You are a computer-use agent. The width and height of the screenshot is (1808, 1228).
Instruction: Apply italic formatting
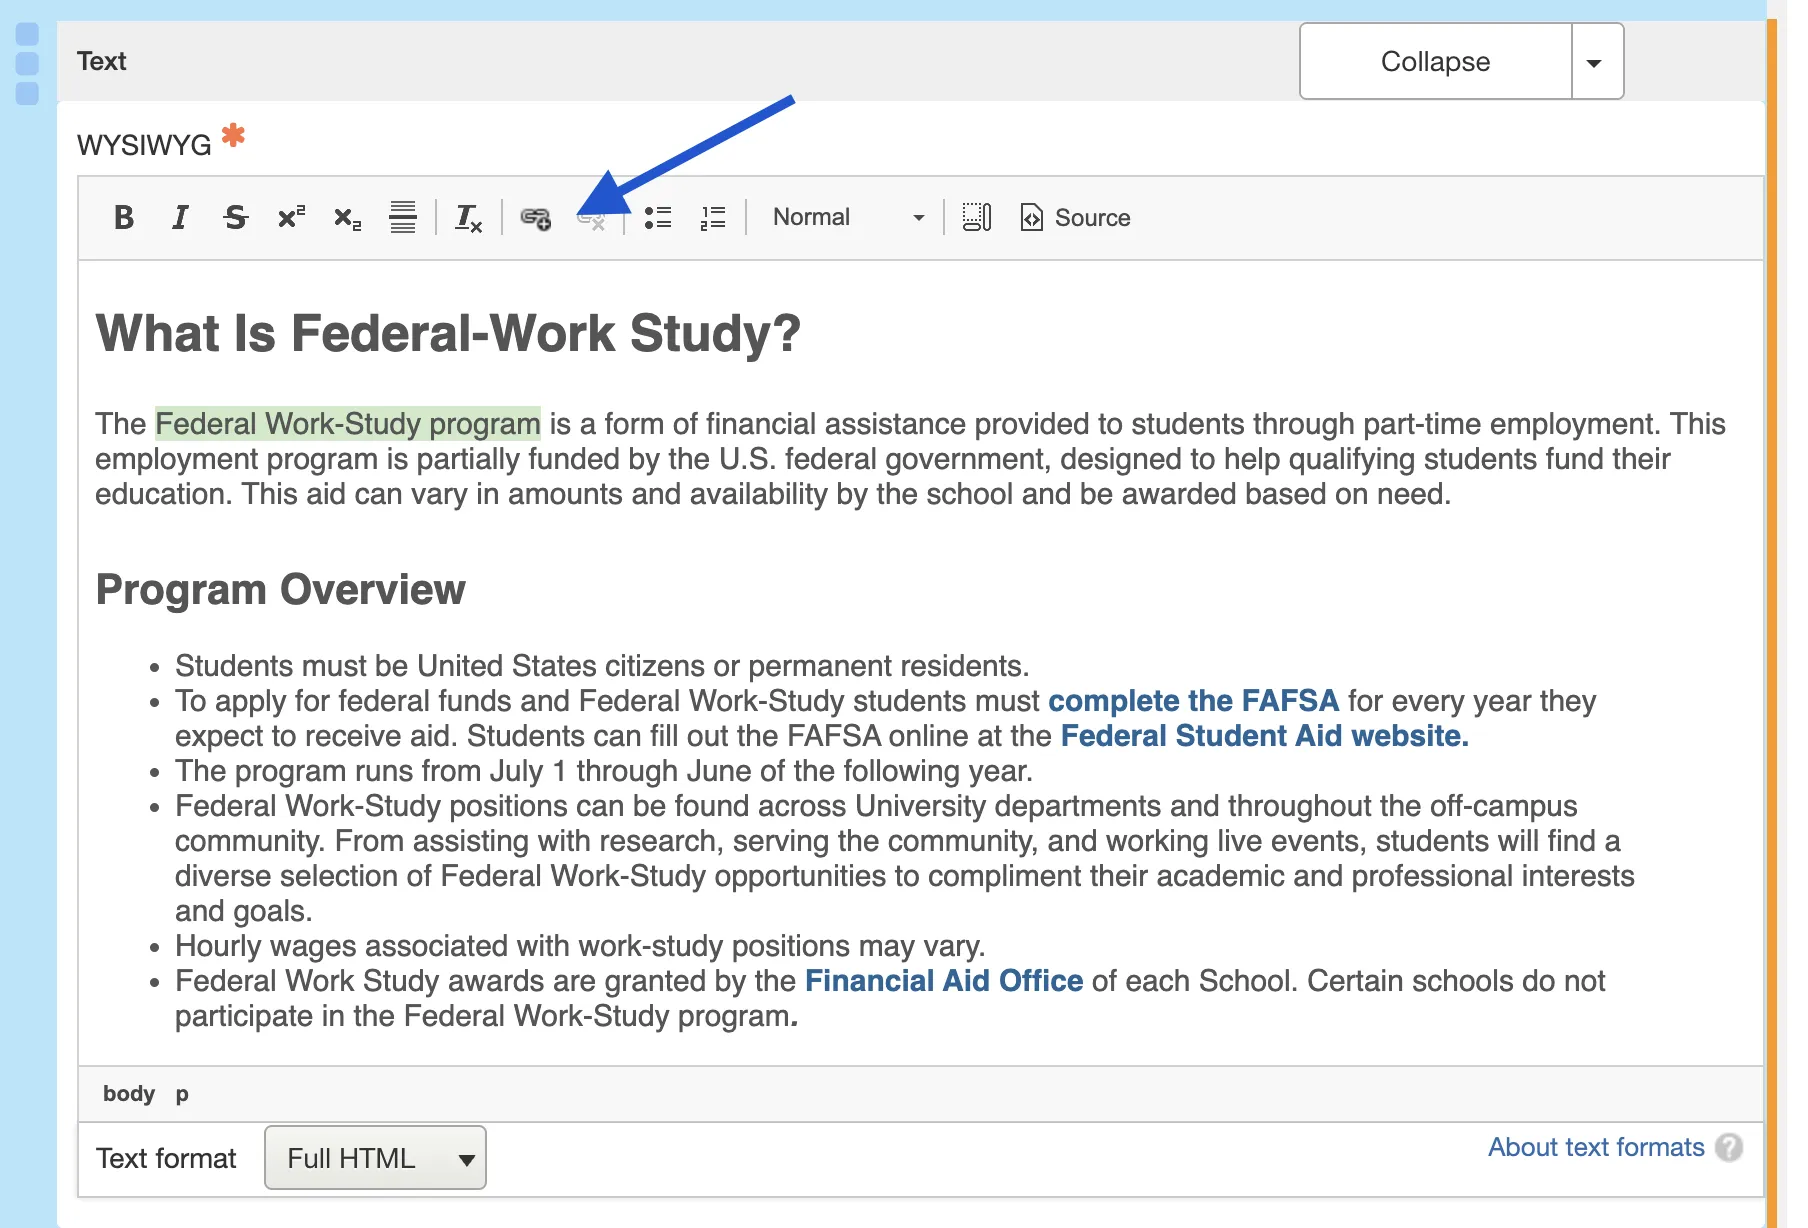(180, 217)
